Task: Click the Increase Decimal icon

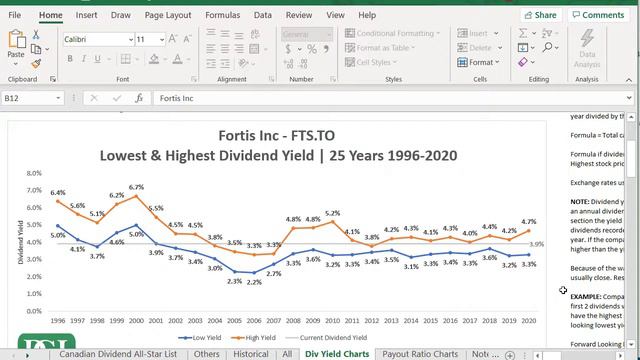Action: pos(288,63)
